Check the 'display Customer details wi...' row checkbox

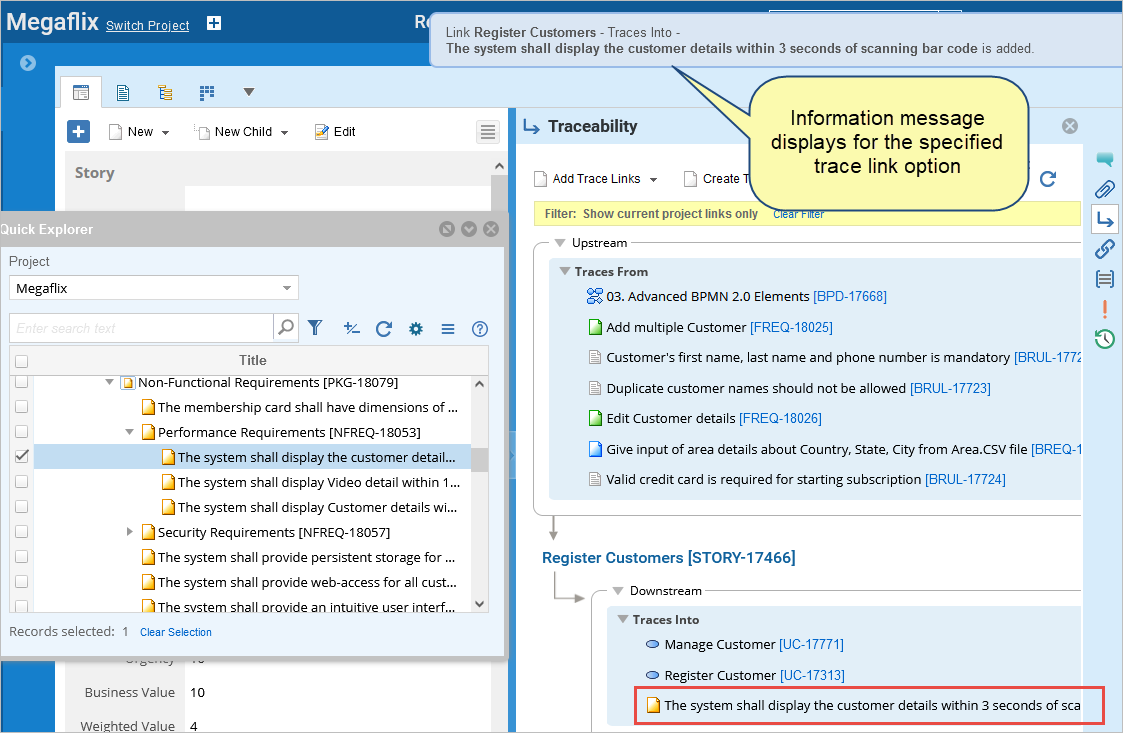click(21, 507)
